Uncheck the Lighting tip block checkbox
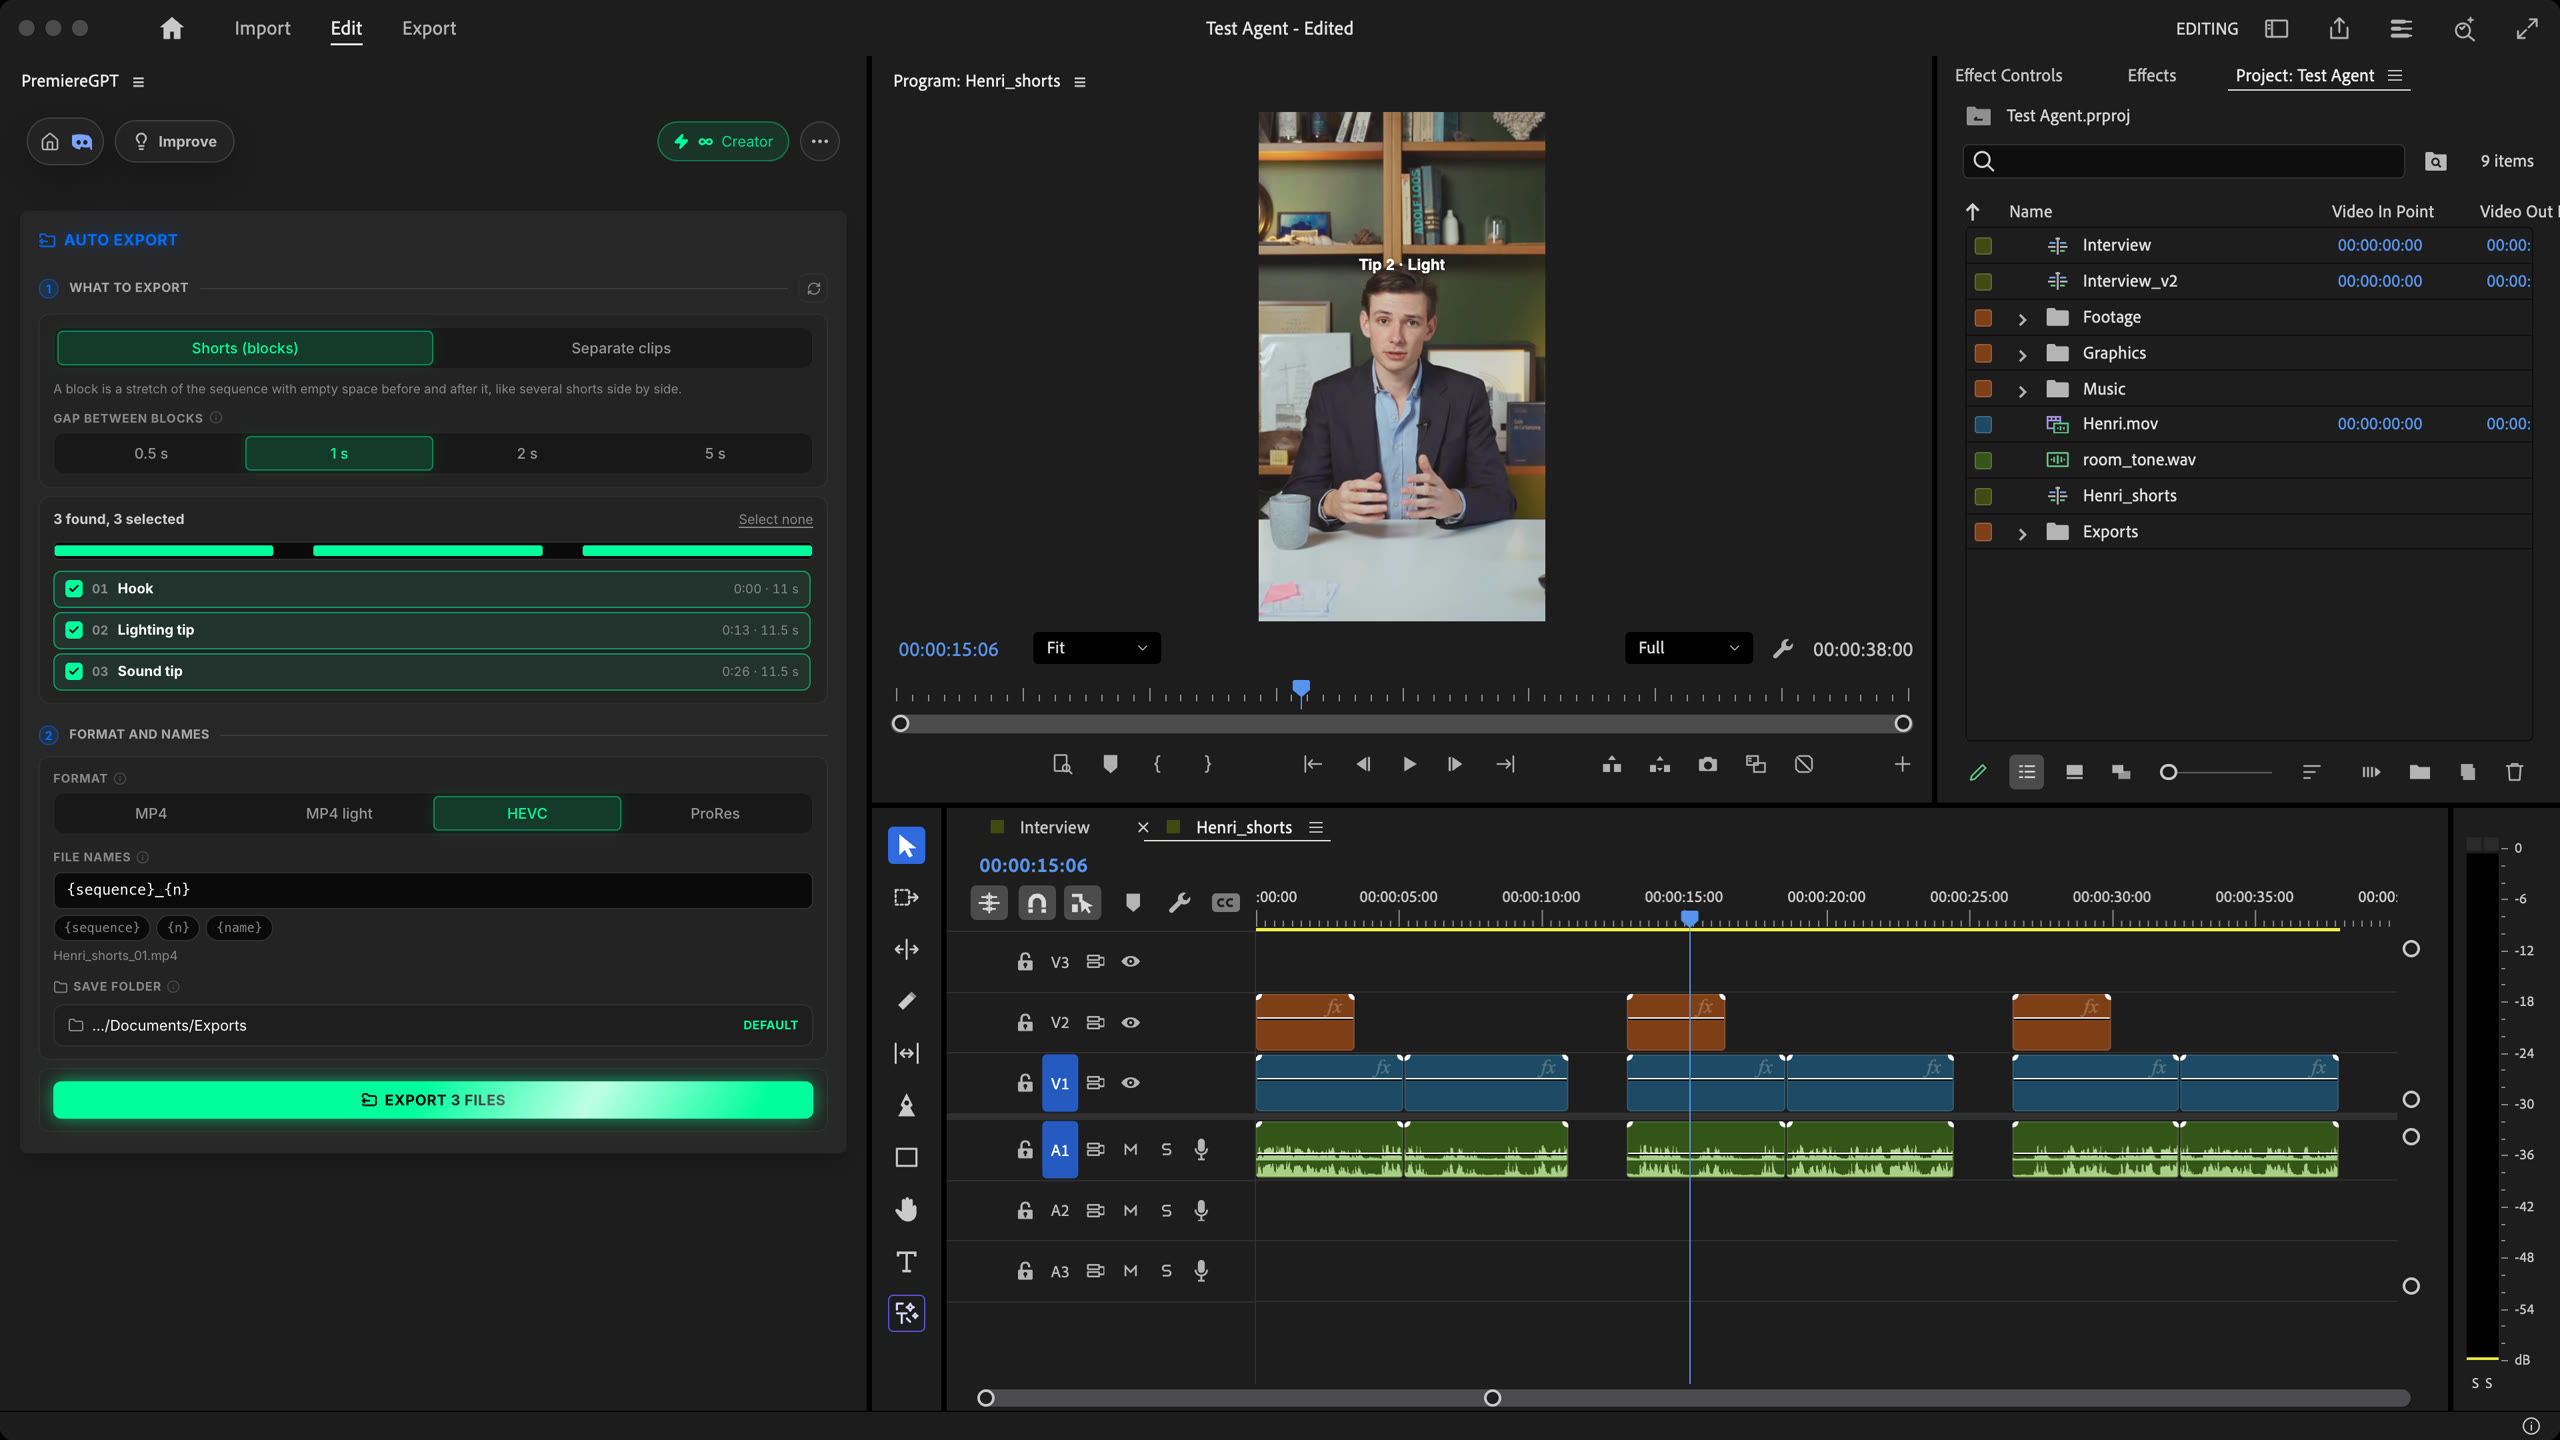Image resolution: width=2560 pixels, height=1440 pixels. [x=74, y=630]
